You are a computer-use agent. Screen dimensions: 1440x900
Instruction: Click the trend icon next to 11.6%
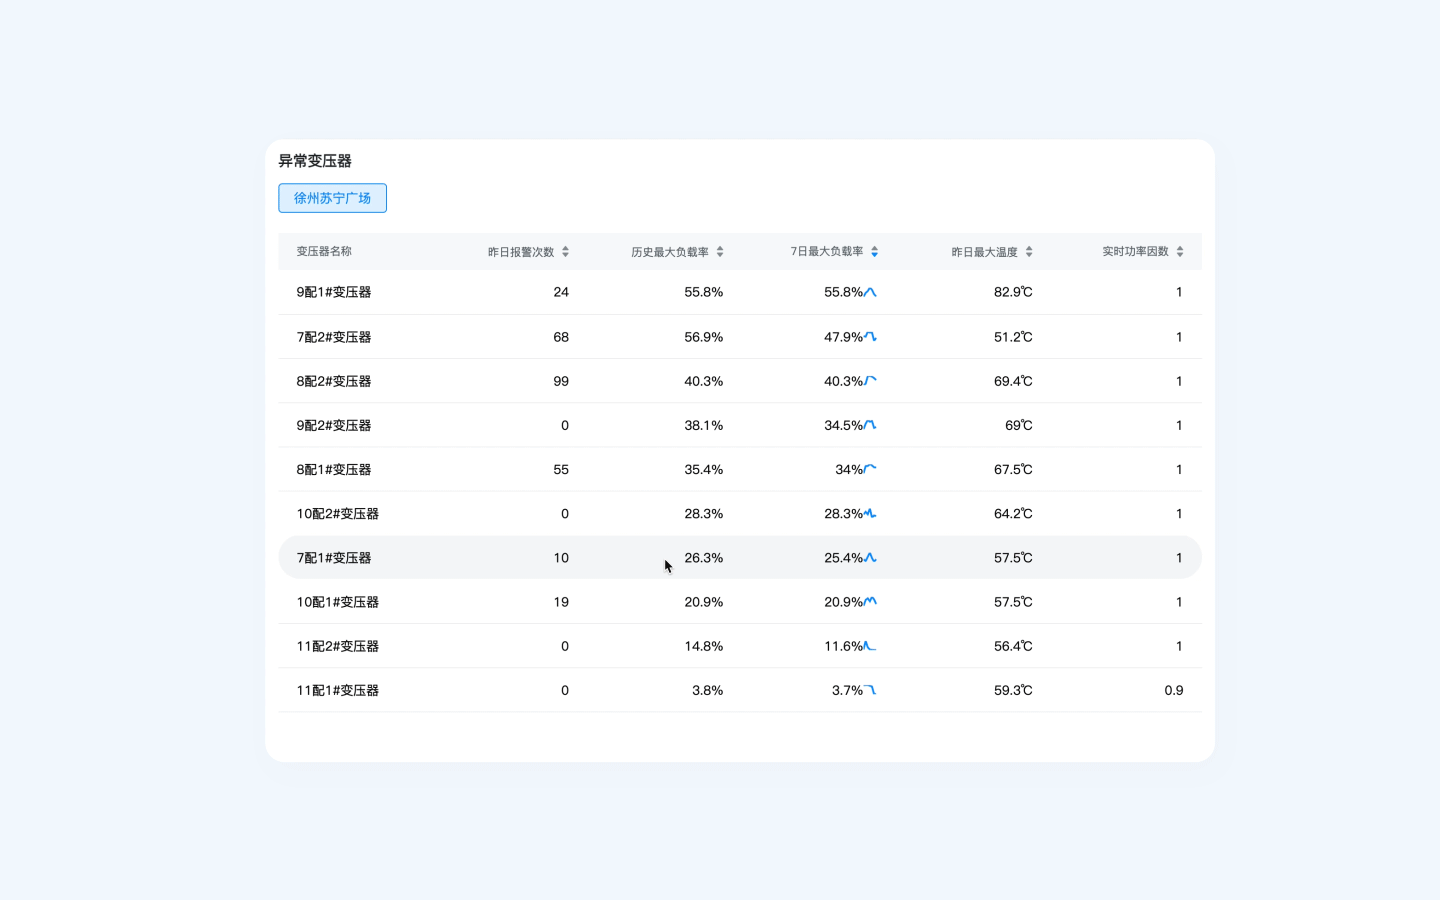870,646
